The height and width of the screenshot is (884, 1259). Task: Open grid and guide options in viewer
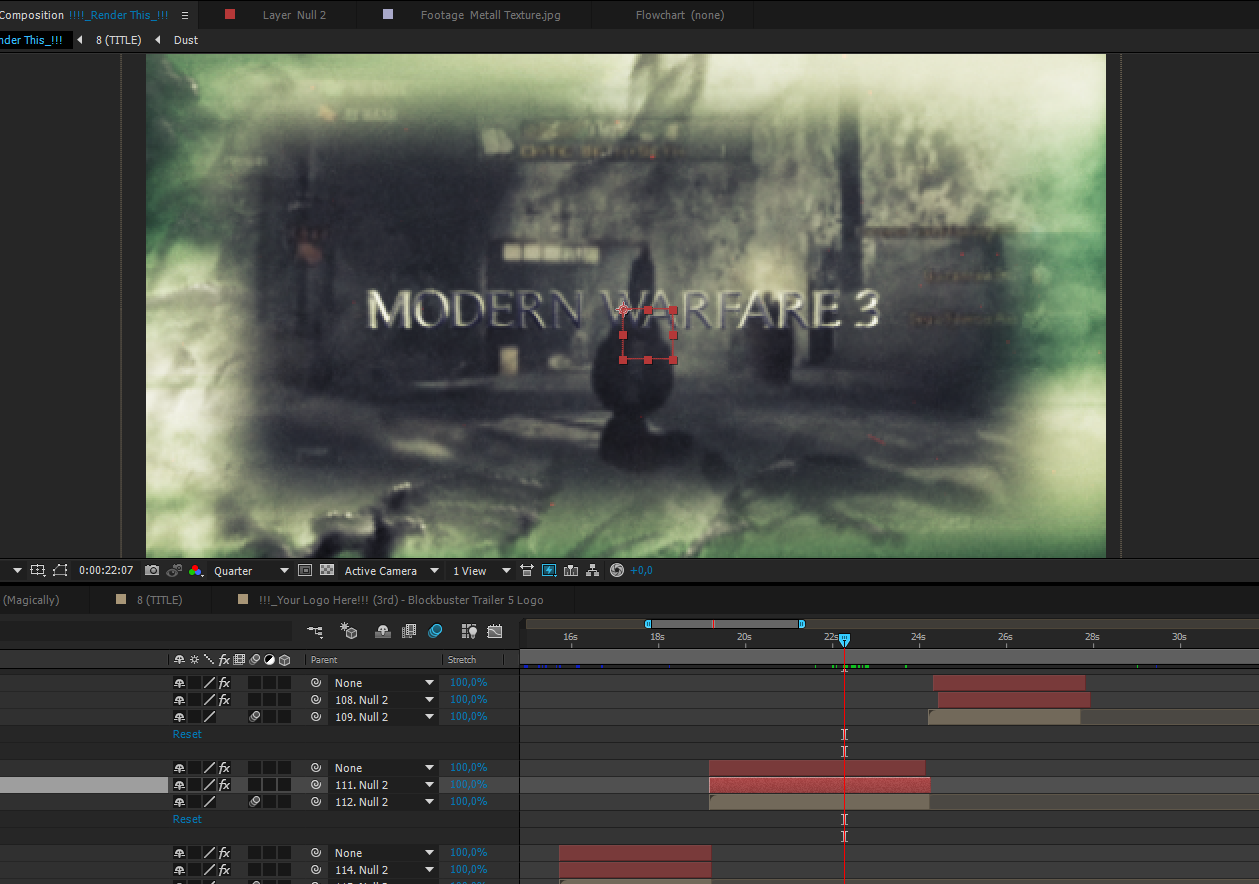[37, 570]
